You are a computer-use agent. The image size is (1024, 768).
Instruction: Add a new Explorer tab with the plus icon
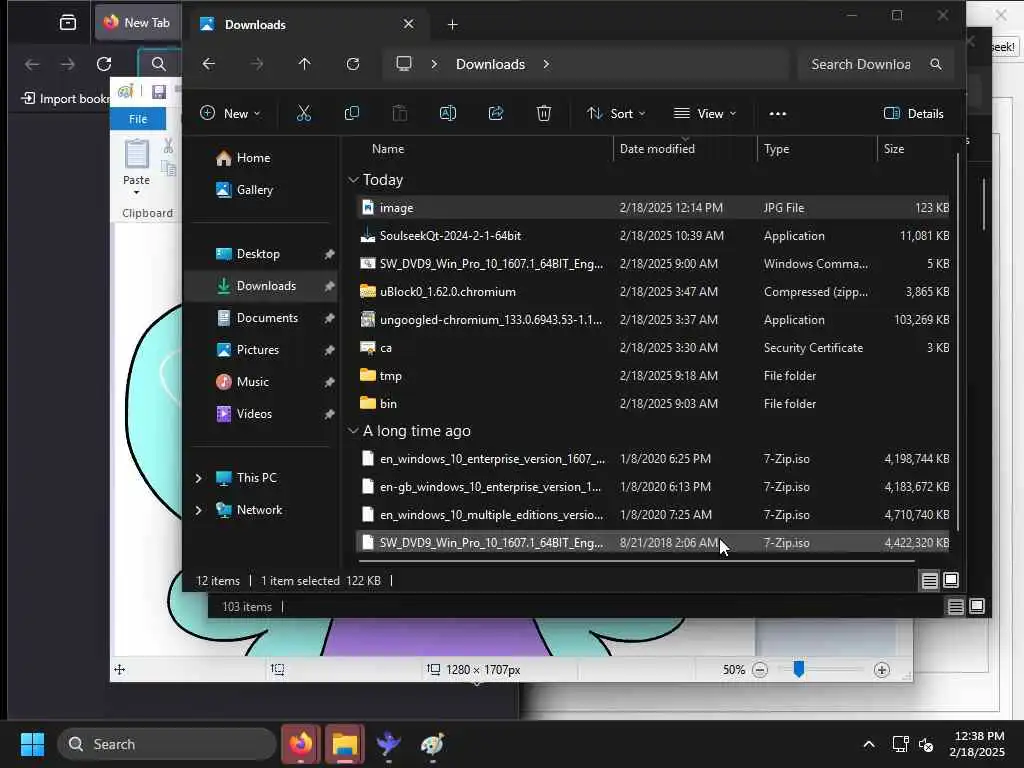pyautogui.click(x=453, y=25)
